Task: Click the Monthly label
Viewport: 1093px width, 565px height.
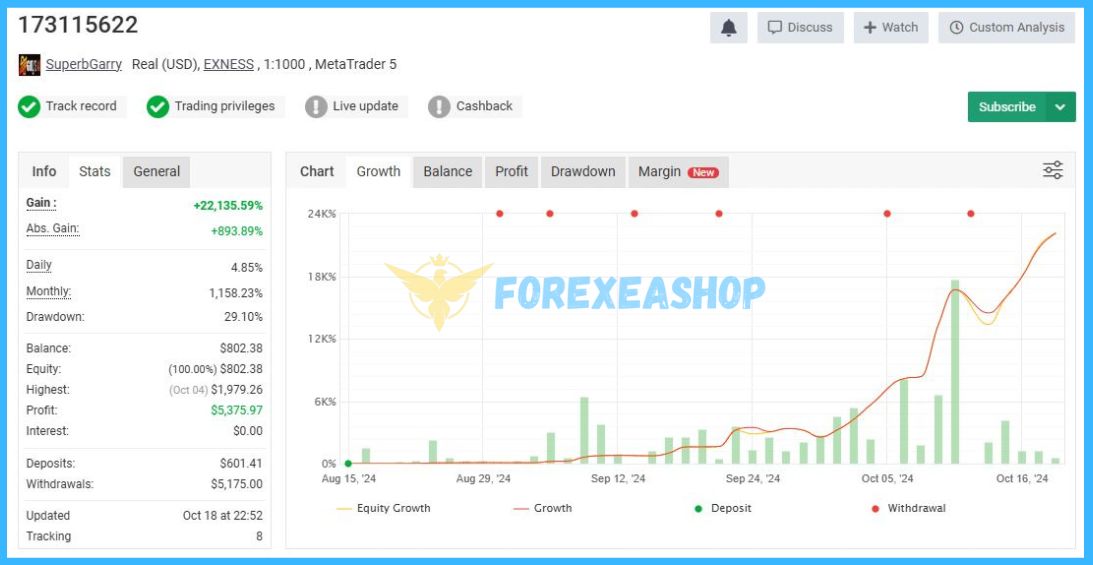Action: tap(49, 292)
